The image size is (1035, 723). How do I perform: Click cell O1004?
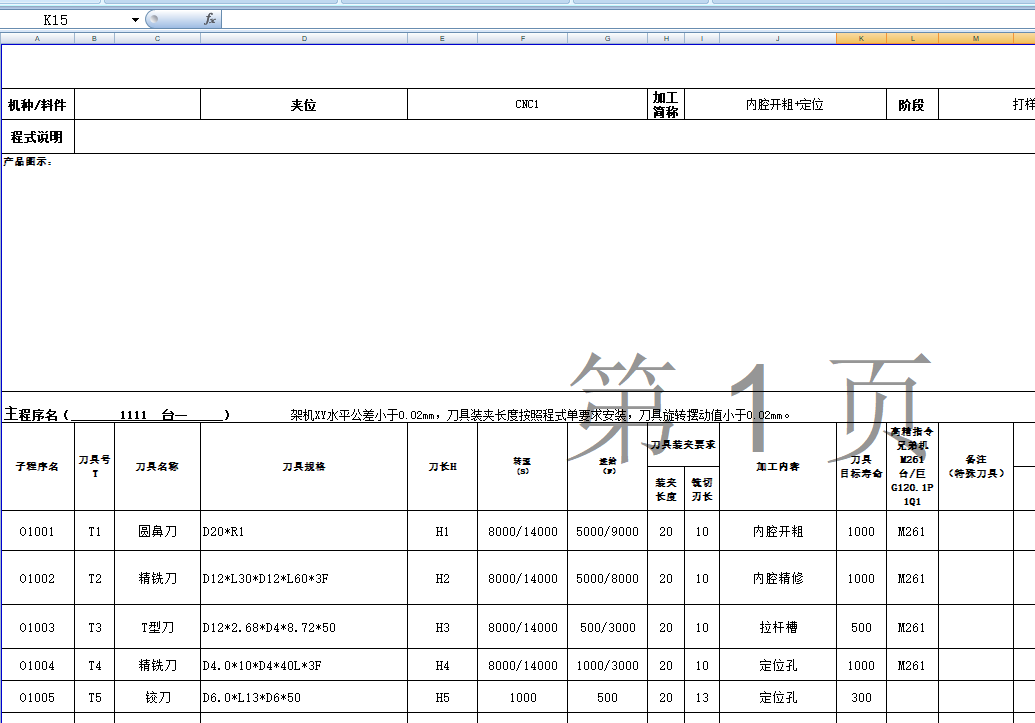click(38, 665)
